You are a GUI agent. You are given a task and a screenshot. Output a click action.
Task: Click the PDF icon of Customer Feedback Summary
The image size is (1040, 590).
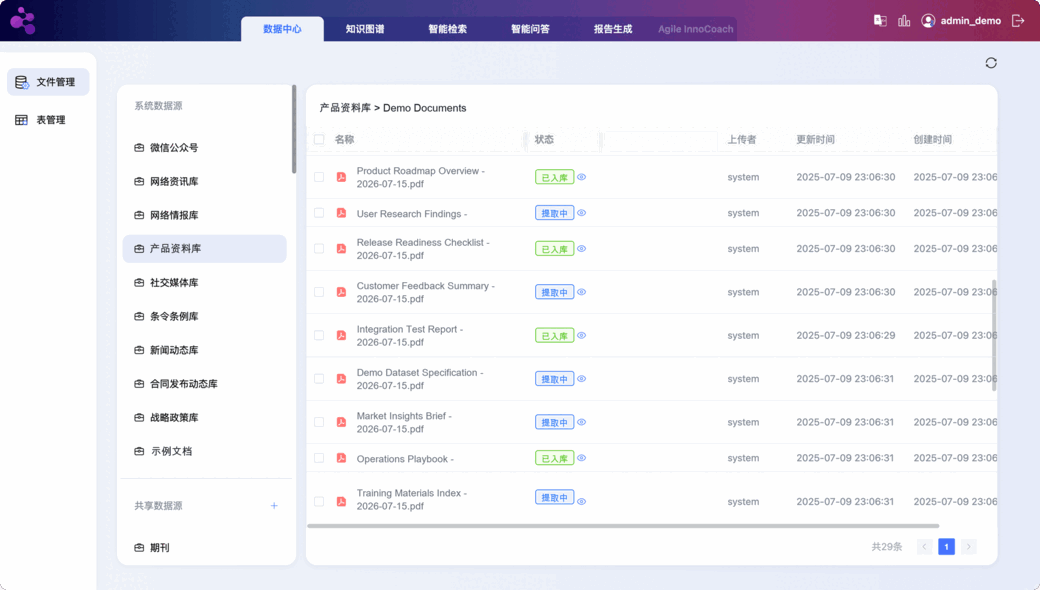341,292
